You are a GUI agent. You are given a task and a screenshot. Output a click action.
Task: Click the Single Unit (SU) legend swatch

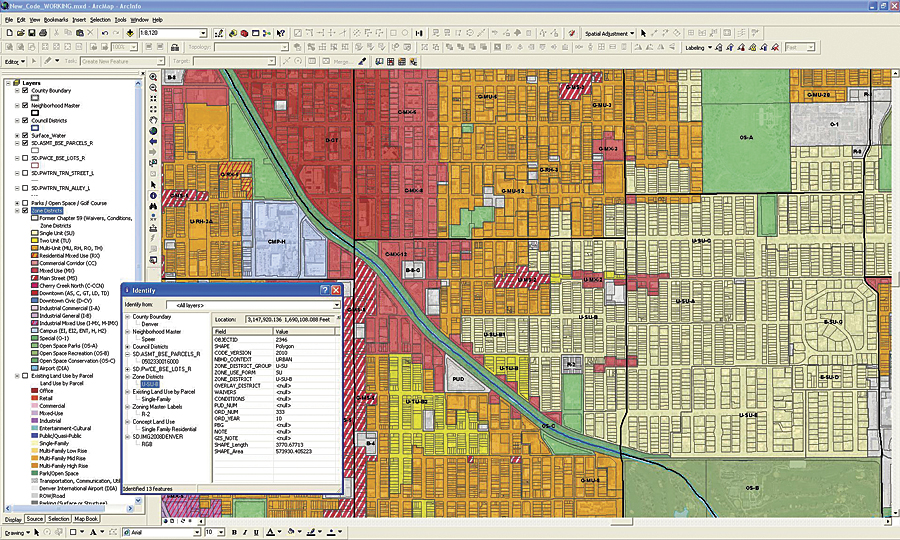click(x=34, y=234)
